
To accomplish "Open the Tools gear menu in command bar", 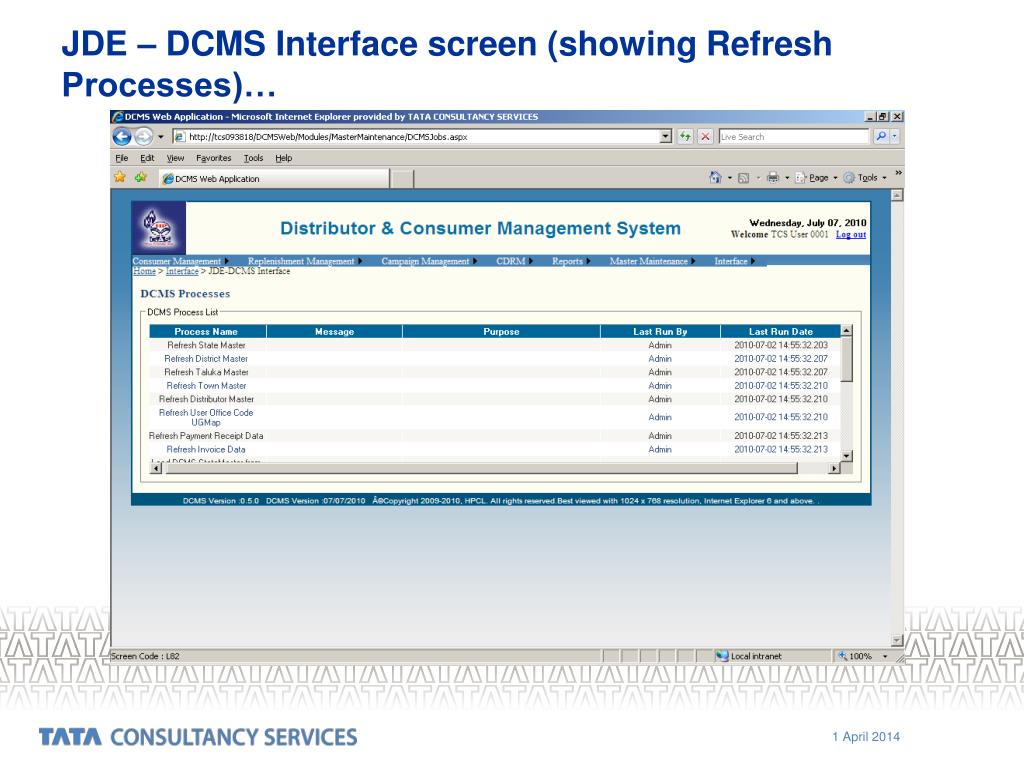I will [865, 178].
